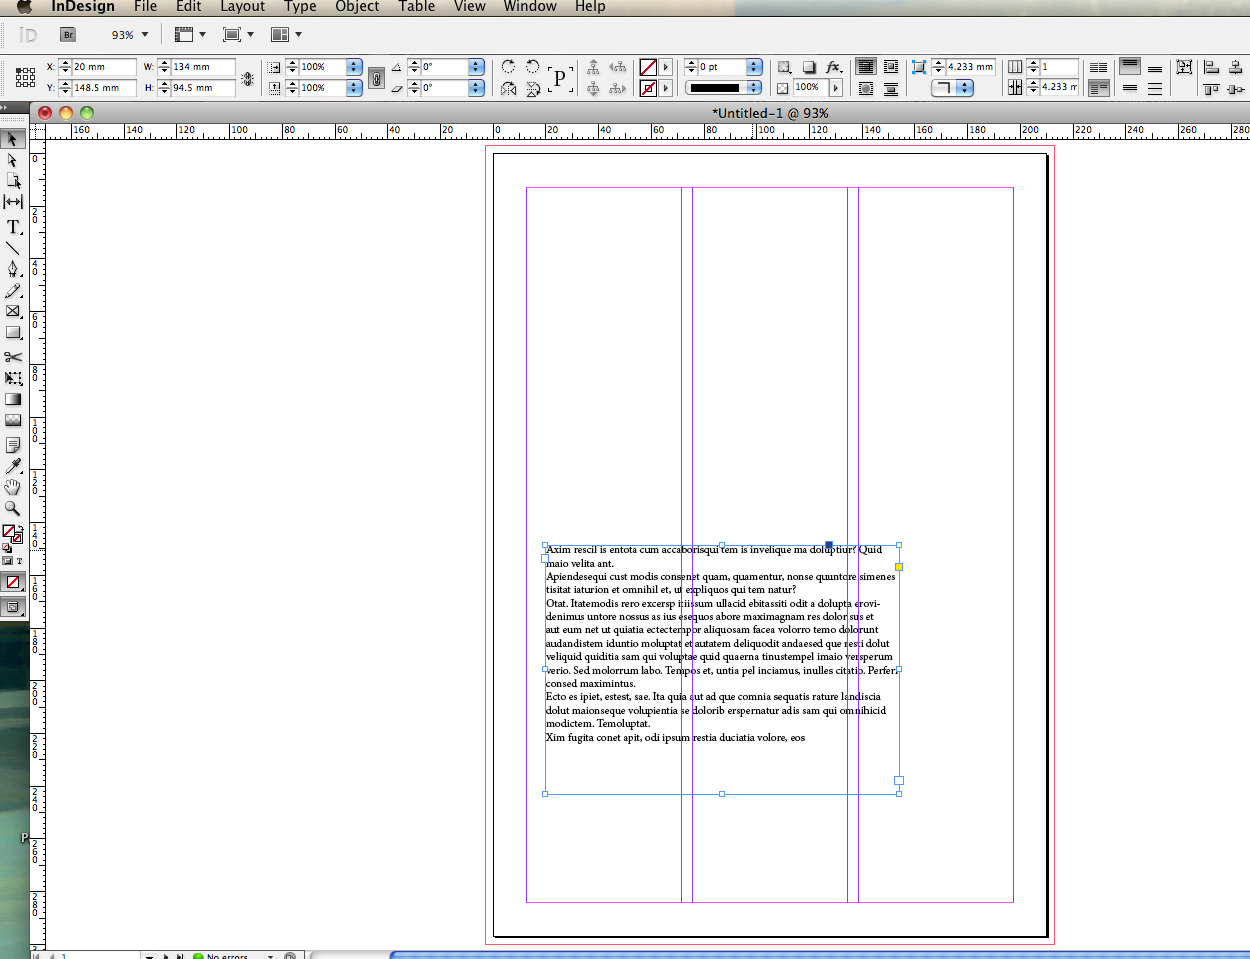Select the Scissors tool
Image resolution: width=1250 pixels, height=959 pixels.
coord(14,356)
